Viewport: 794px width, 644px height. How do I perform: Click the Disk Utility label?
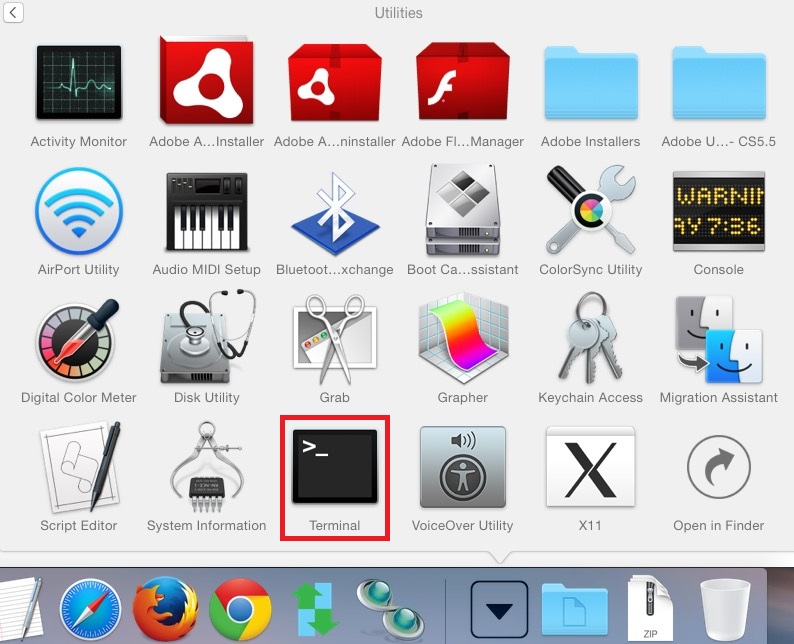click(207, 397)
